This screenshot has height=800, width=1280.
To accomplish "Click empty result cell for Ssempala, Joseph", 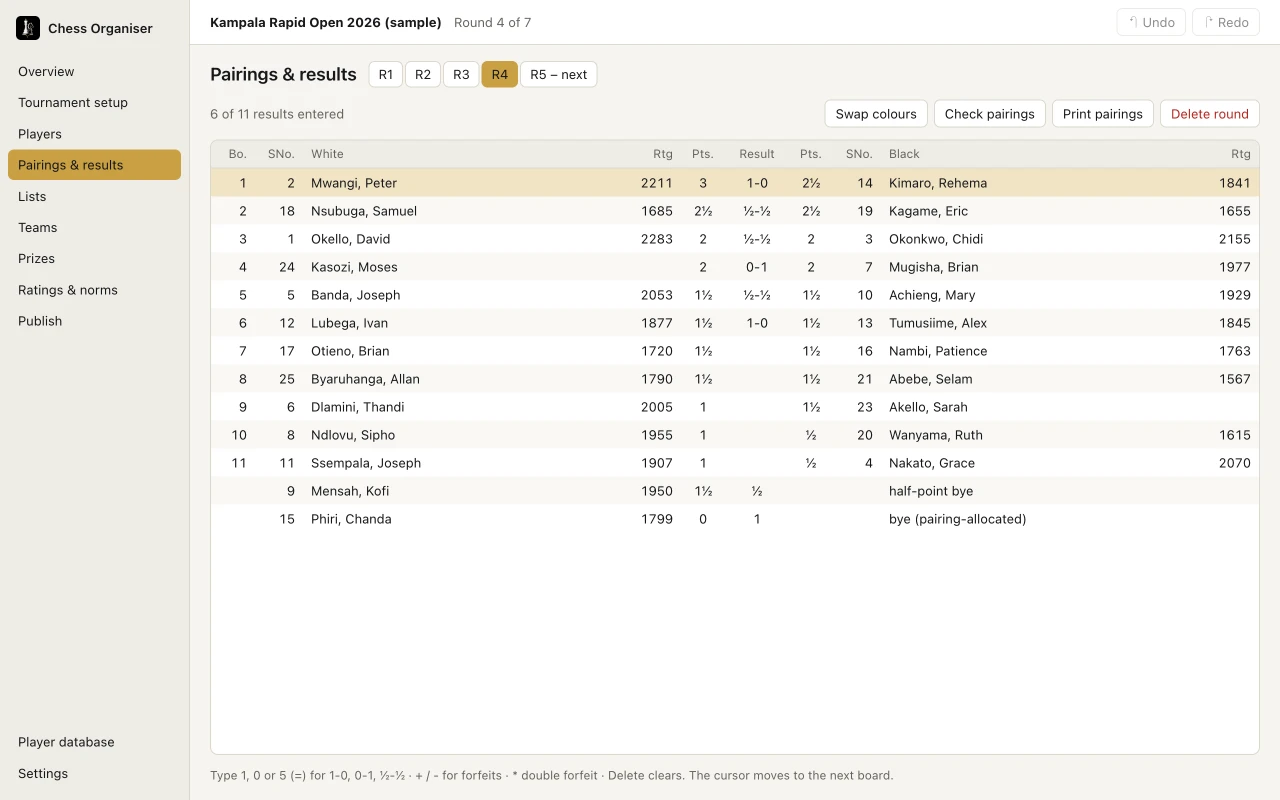I will pyautogui.click(x=757, y=463).
